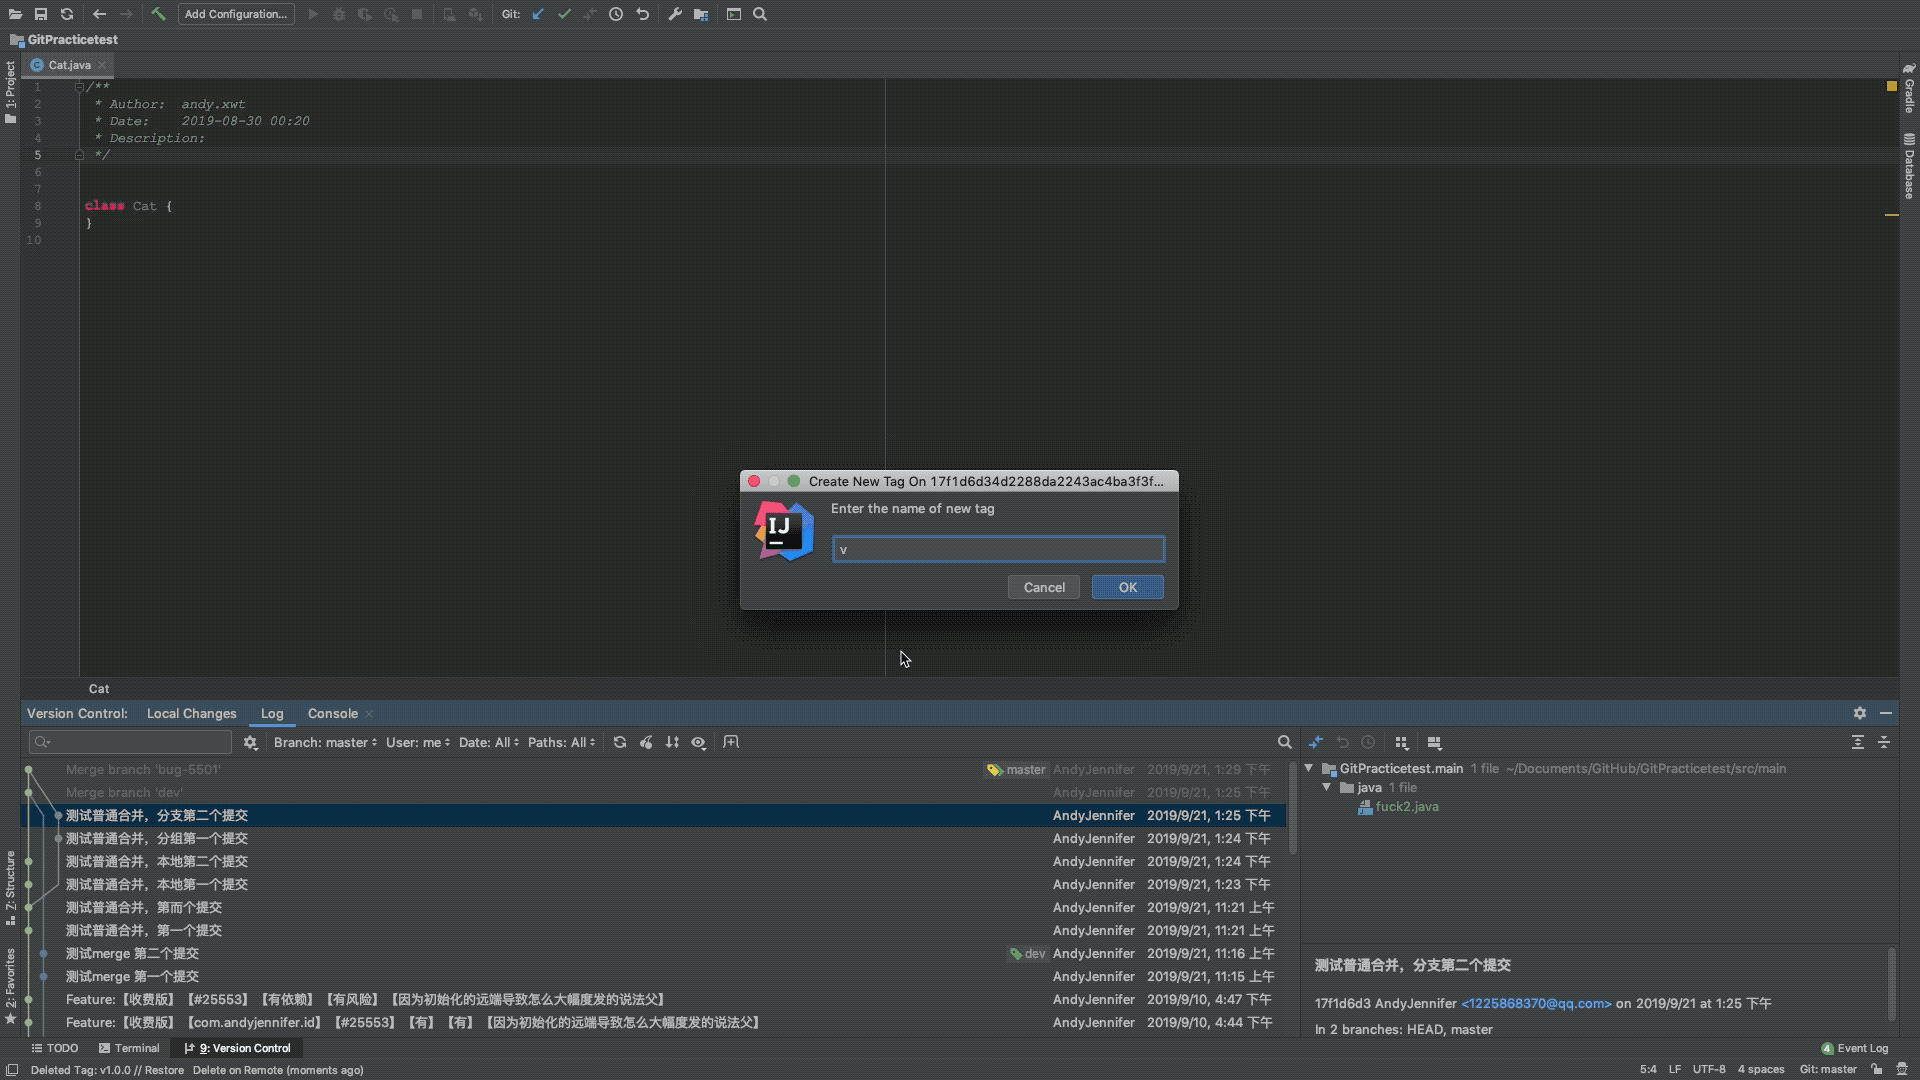Open the TODO tool window
The height and width of the screenshot is (1080, 1920).
click(55, 1048)
